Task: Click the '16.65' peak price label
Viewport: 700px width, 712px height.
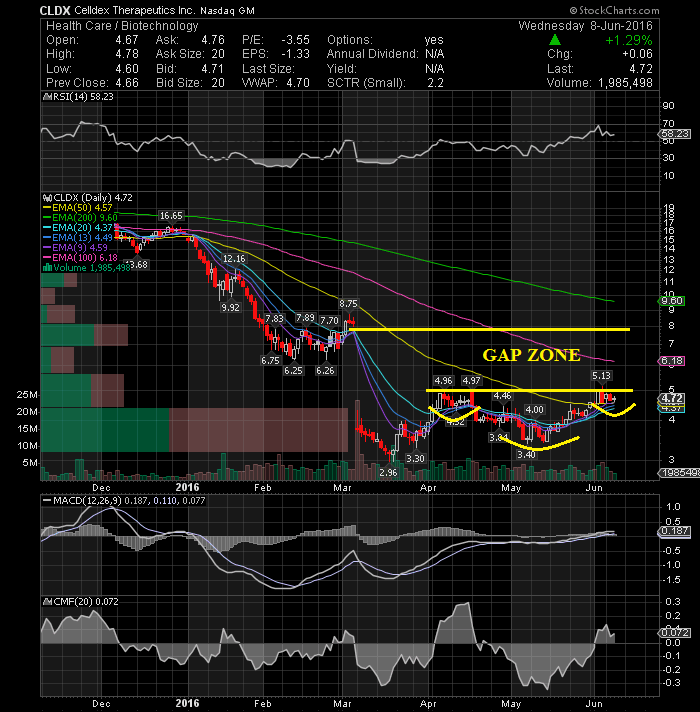Action: pos(171,216)
